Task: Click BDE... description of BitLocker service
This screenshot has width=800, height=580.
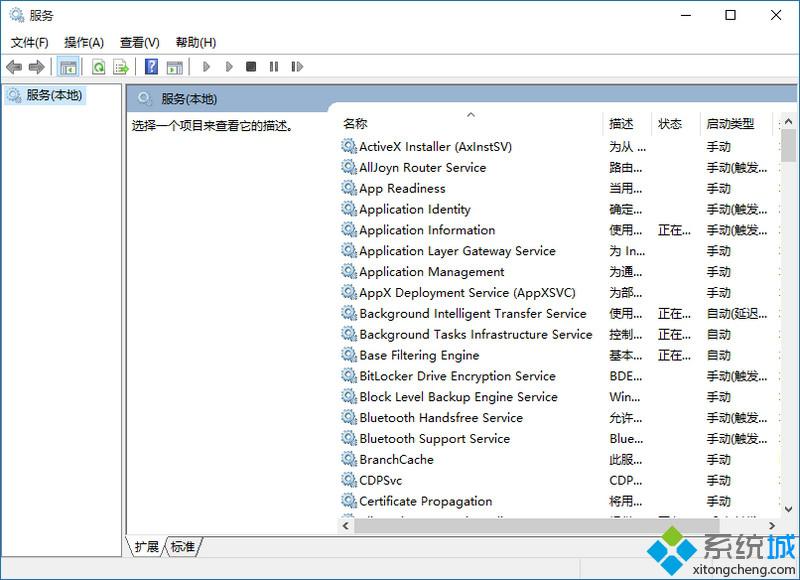Action: coord(626,376)
